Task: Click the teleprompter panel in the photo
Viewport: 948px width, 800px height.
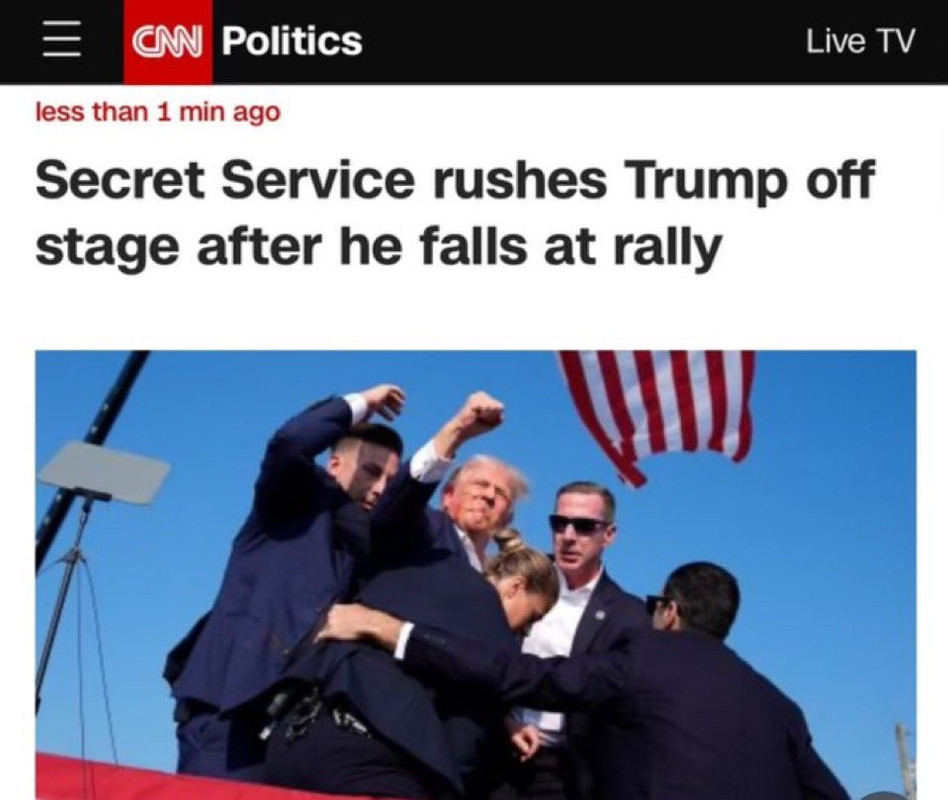Action: point(104,472)
